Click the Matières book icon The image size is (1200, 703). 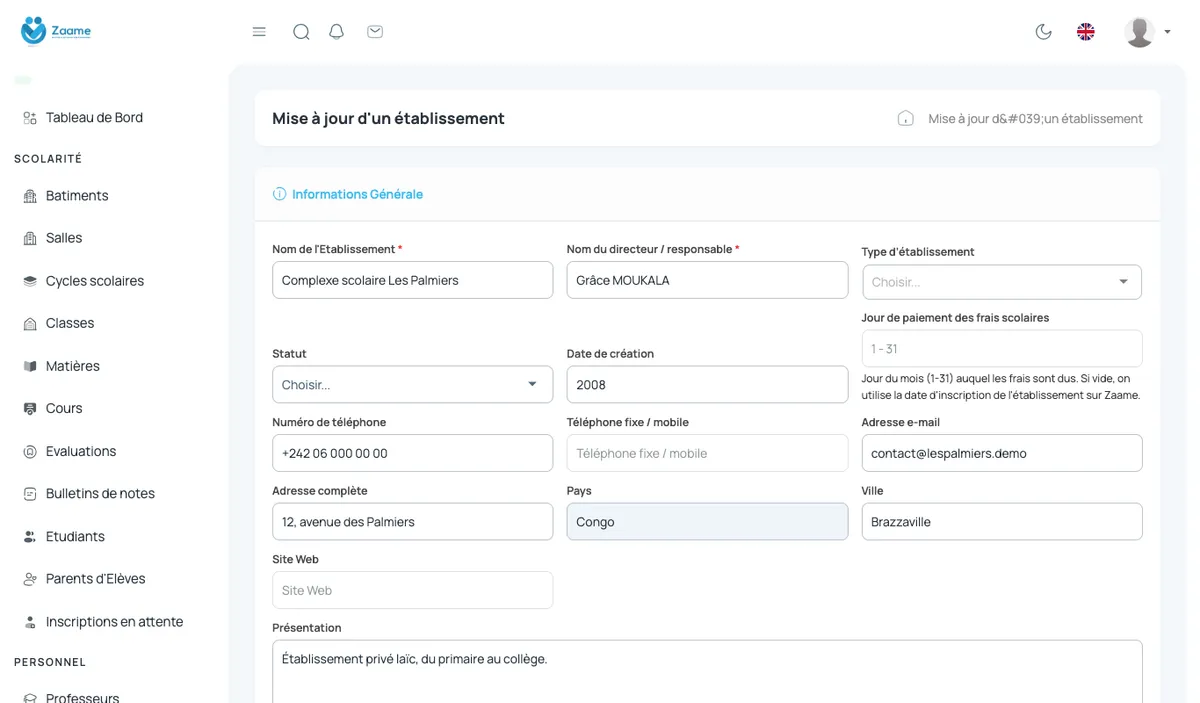[x=30, y=366]
